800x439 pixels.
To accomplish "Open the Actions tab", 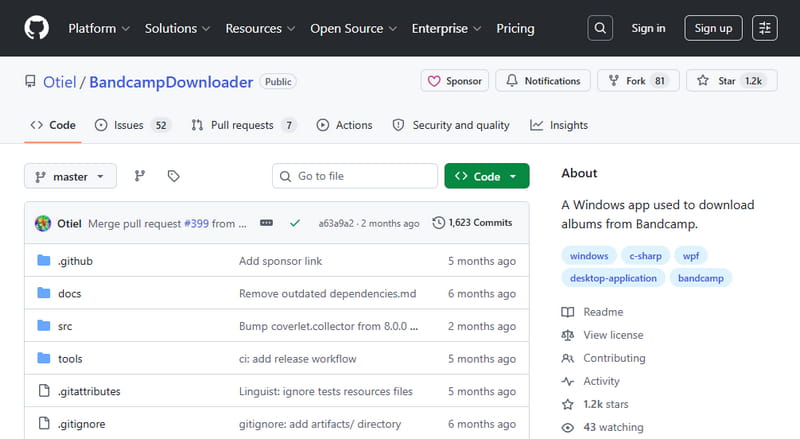I will [344, 125].
